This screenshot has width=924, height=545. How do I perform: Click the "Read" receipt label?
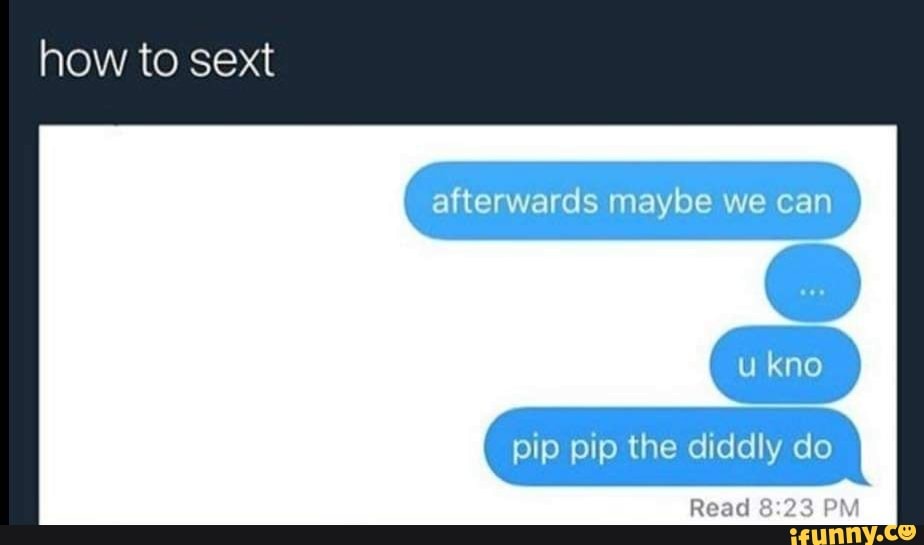click(720, 507)
